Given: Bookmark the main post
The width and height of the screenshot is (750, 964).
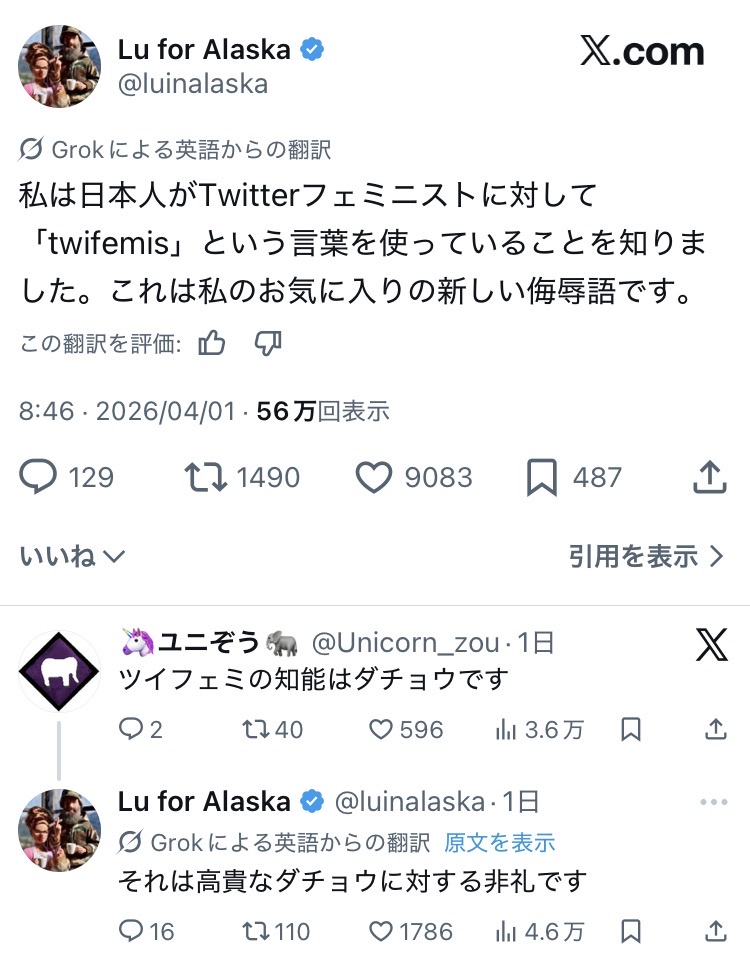Looking at the screenshot, I should 541,478.
